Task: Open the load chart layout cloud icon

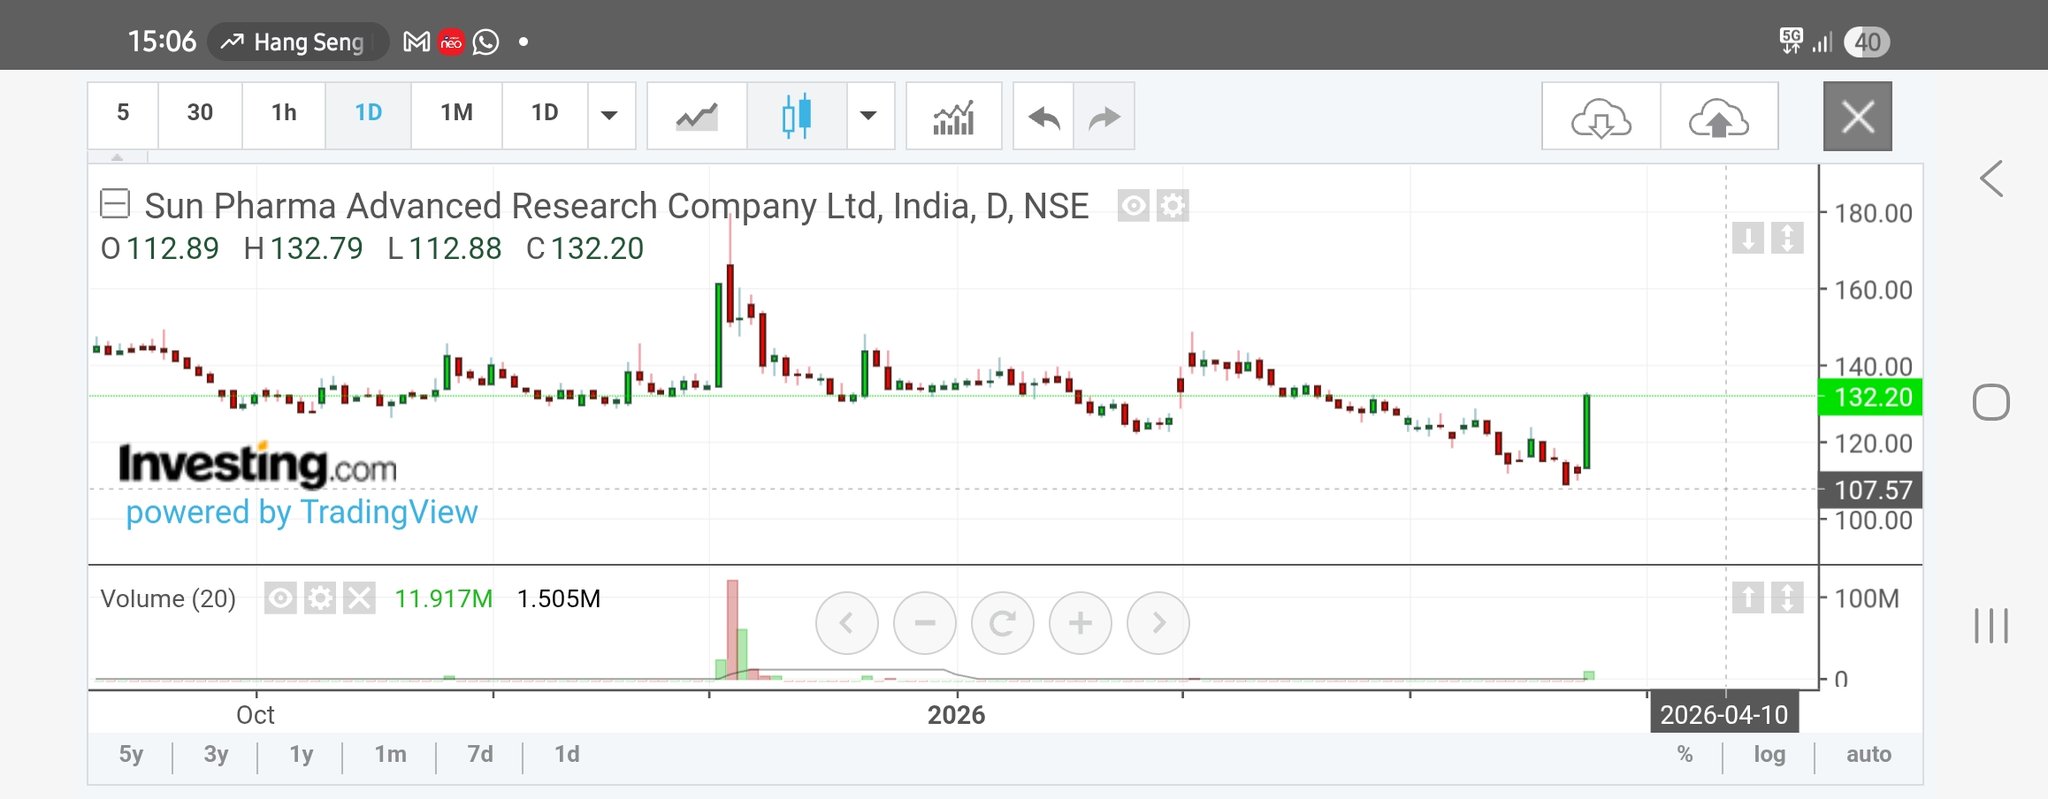Action: pyautogui.click(x=1601, y=116)
